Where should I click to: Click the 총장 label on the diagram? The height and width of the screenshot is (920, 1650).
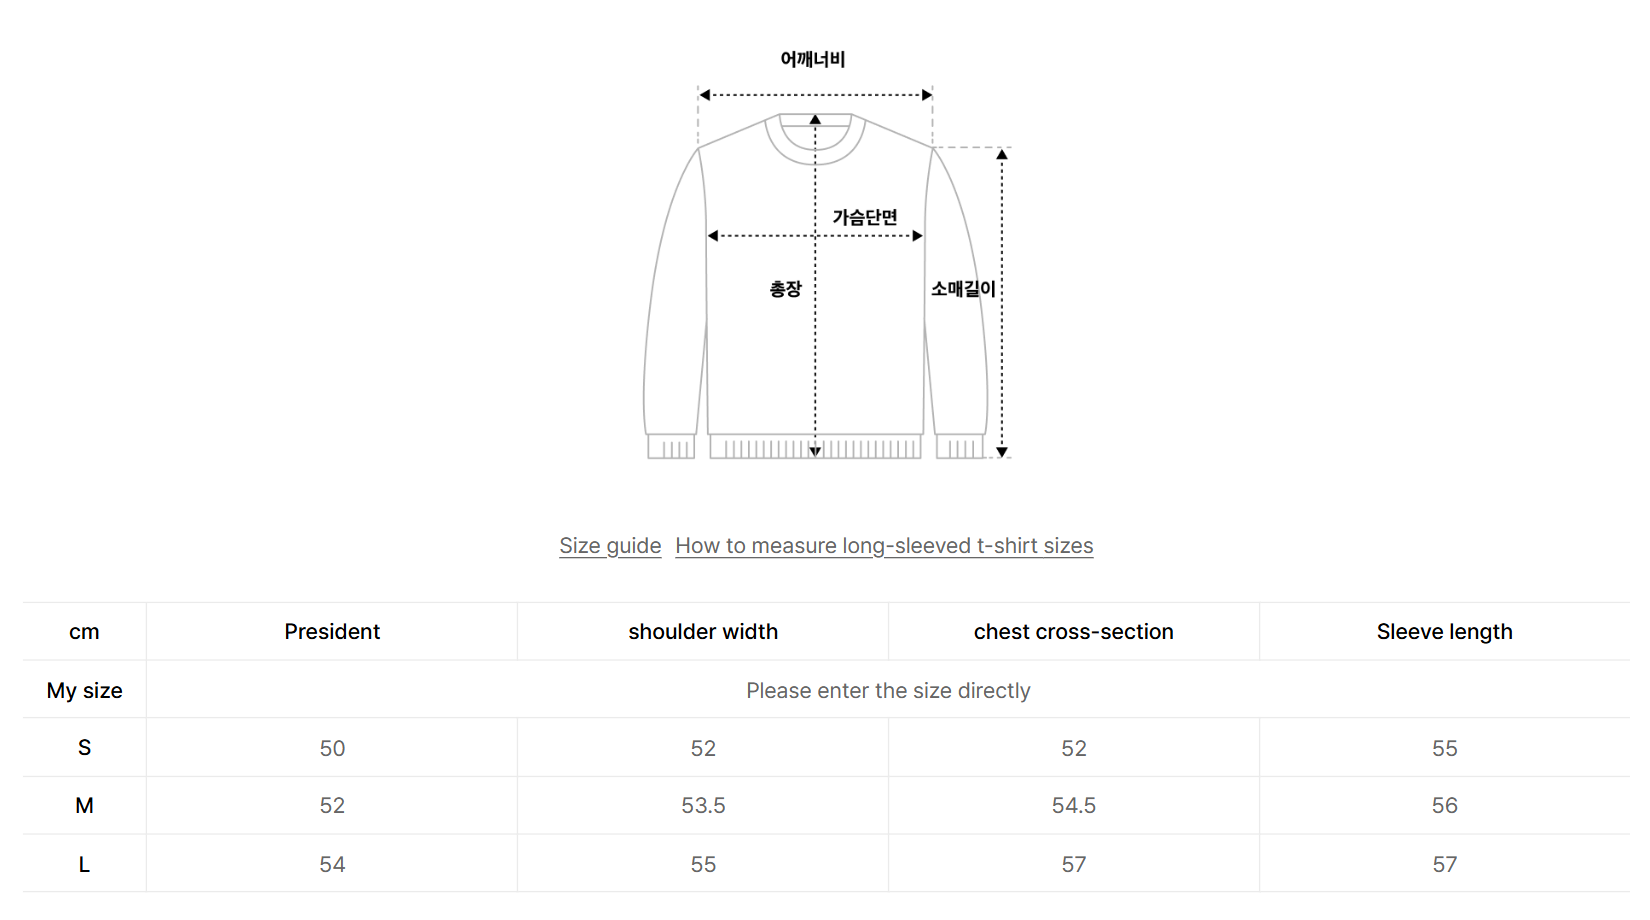click(785, 289)
